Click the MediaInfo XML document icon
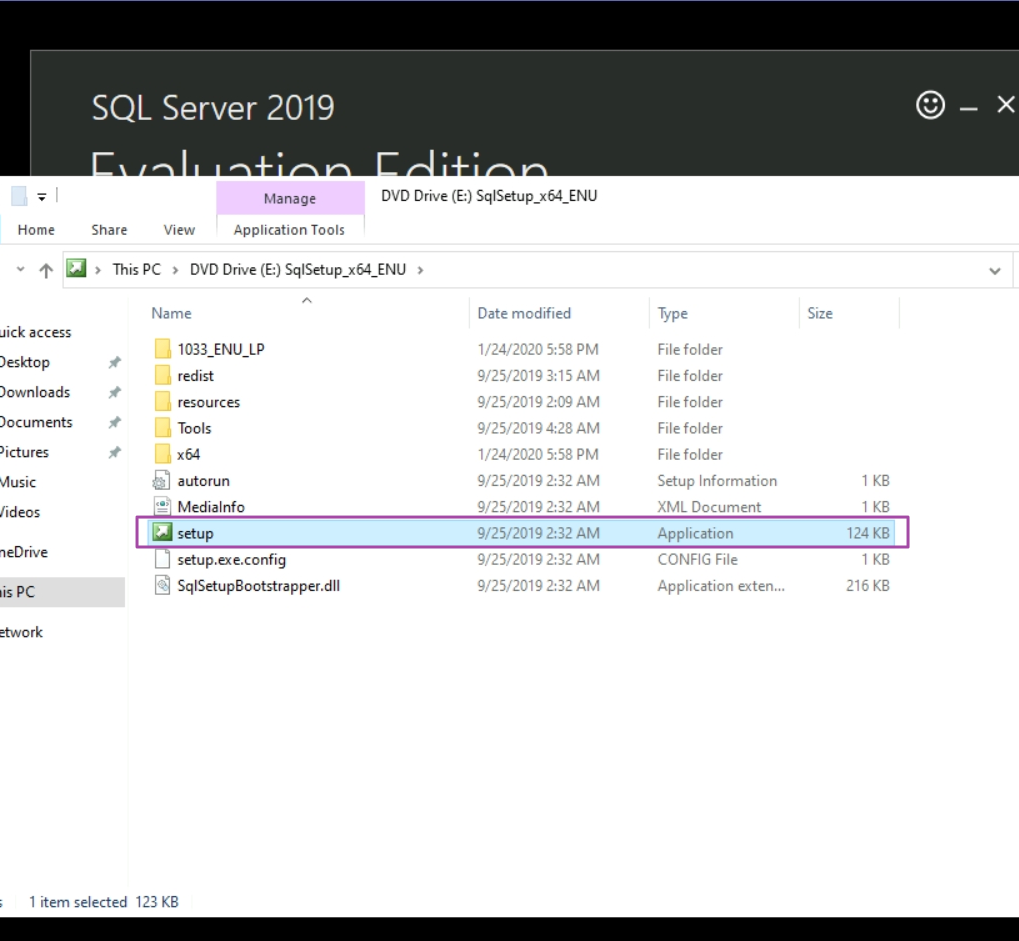The image size is (1019, 941). (x=162, y=506)
